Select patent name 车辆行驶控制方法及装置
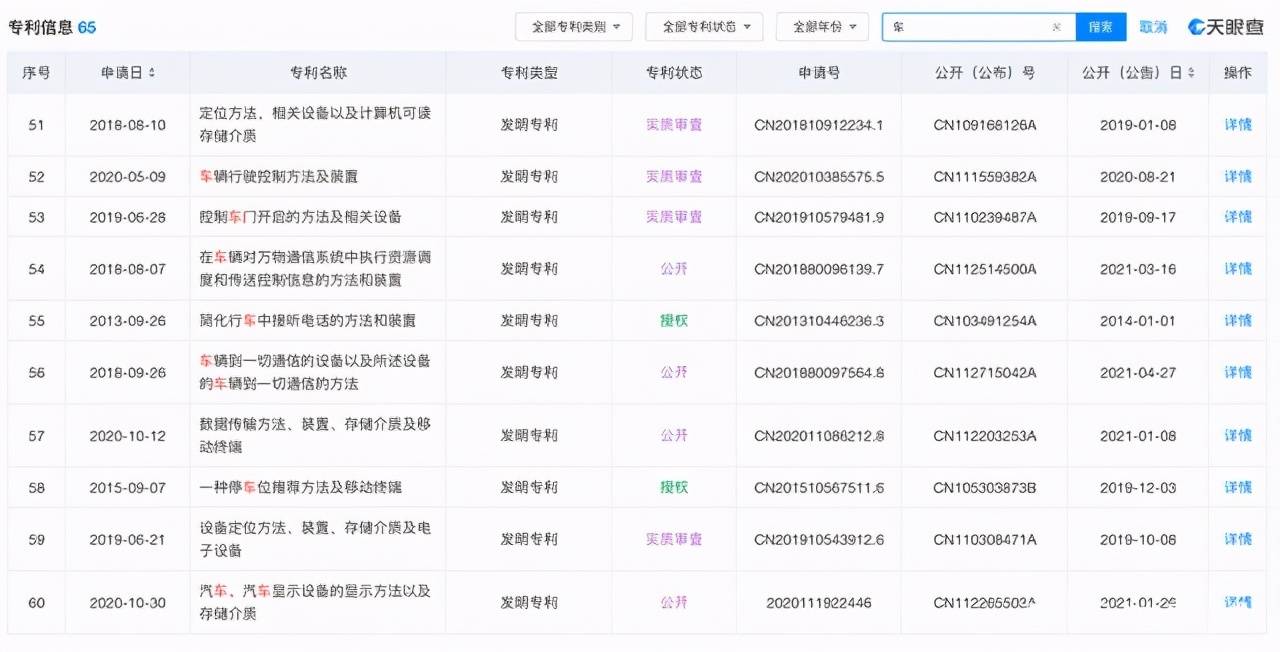The width and height of the screenshot is (1280, 652). [279, 176]
